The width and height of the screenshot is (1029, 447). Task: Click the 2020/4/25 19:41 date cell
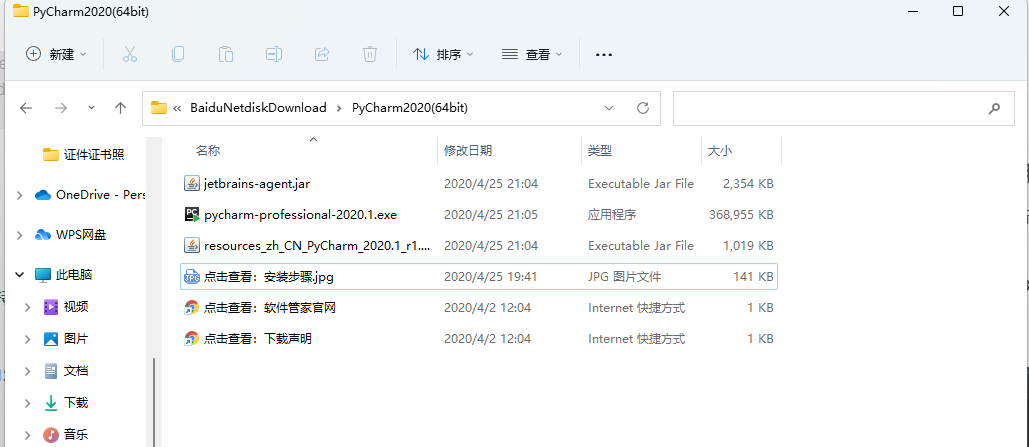coord(491,277)
